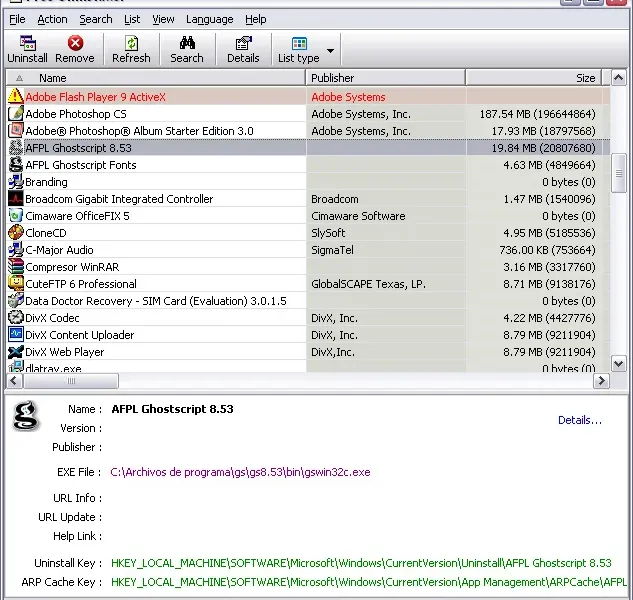
Task: Click the DivX Content Uploader icon
Action: 16,334
